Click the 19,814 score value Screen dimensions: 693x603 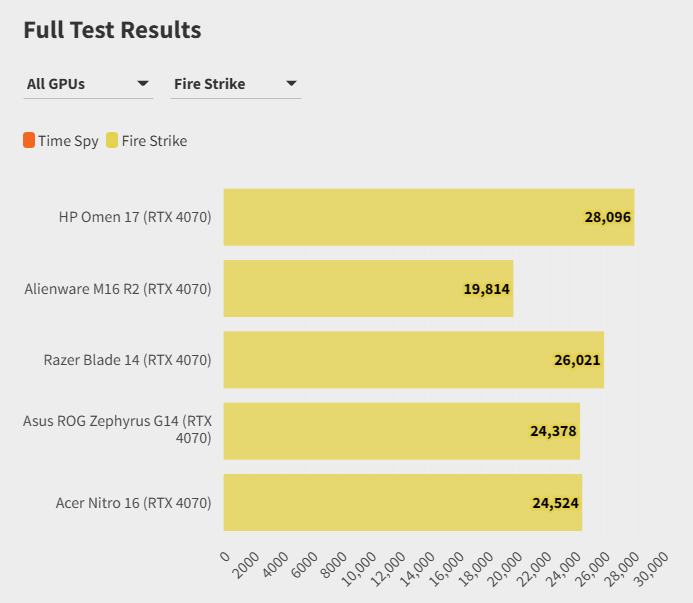pos(486,289)
